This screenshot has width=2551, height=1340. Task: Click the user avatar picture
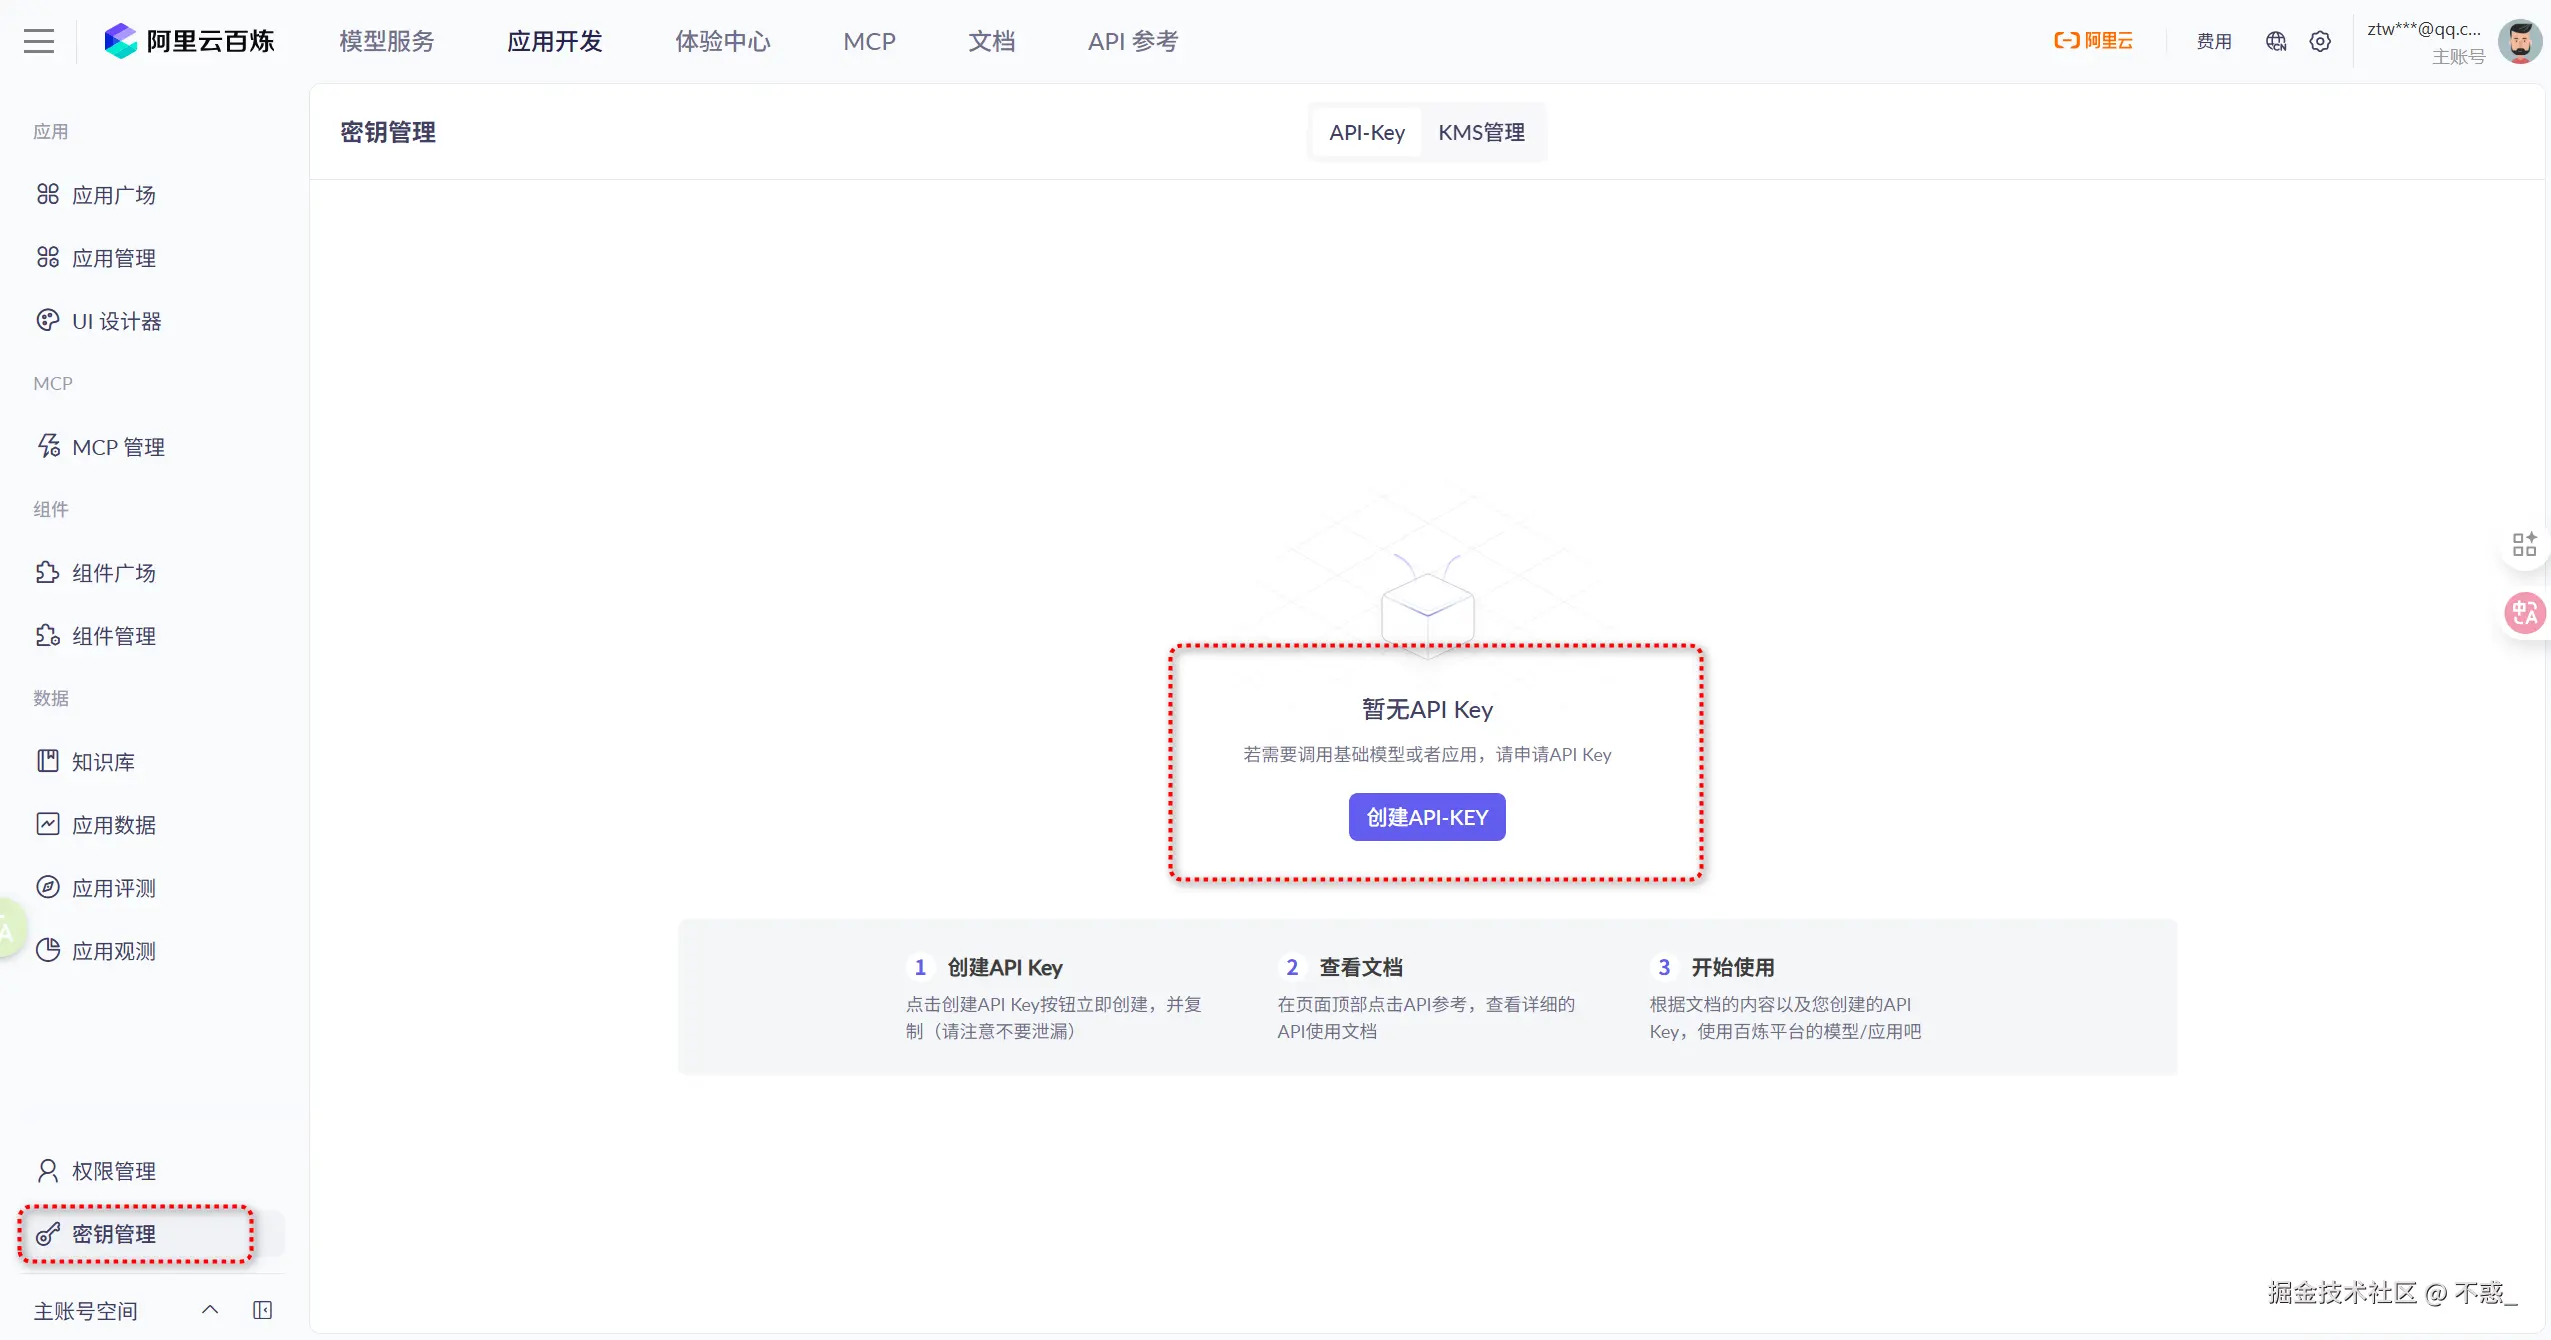(x=2519, y=41)
